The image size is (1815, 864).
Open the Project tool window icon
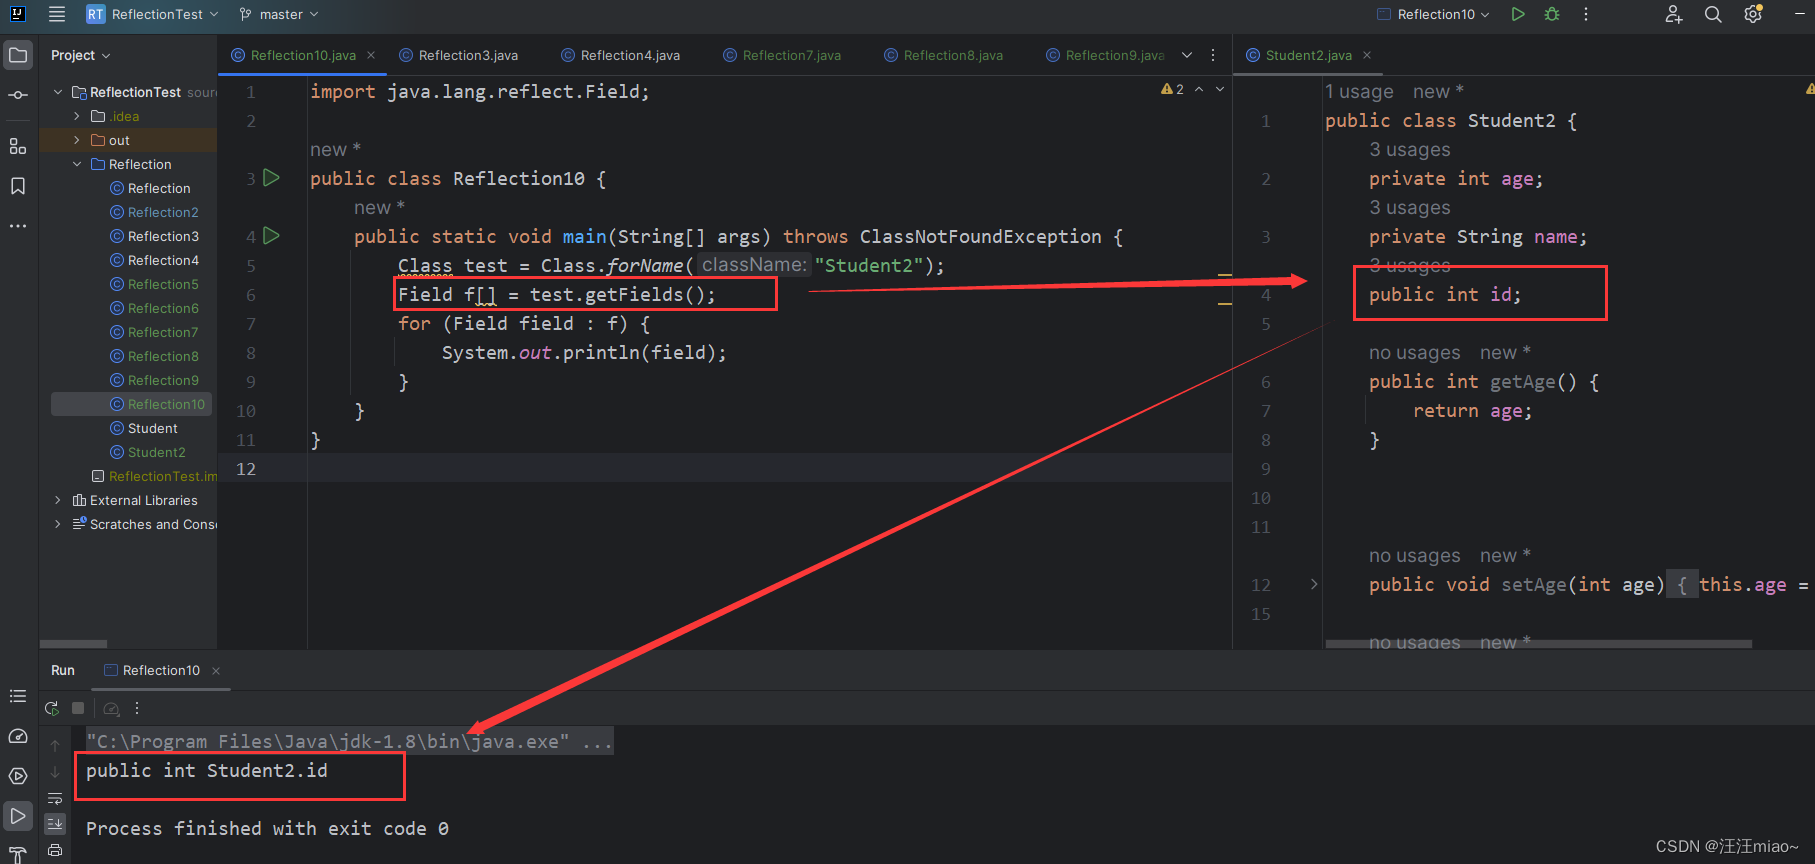(x=18, y=55)
